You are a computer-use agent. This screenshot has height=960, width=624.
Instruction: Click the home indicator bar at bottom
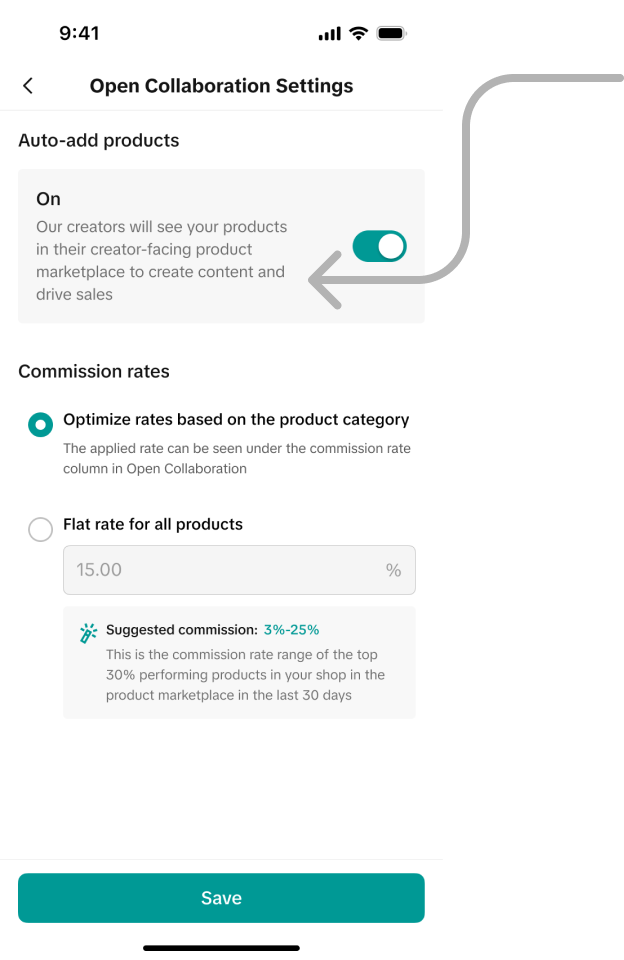(x=221, y=947)
